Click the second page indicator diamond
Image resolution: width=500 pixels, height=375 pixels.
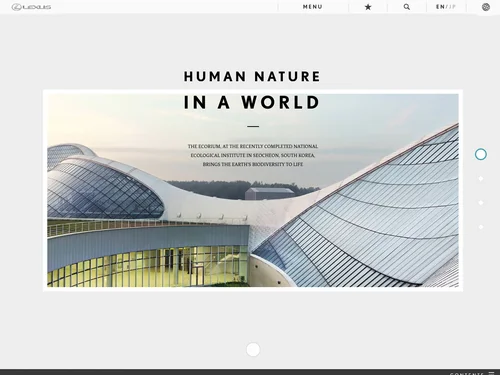coord(481,179)
